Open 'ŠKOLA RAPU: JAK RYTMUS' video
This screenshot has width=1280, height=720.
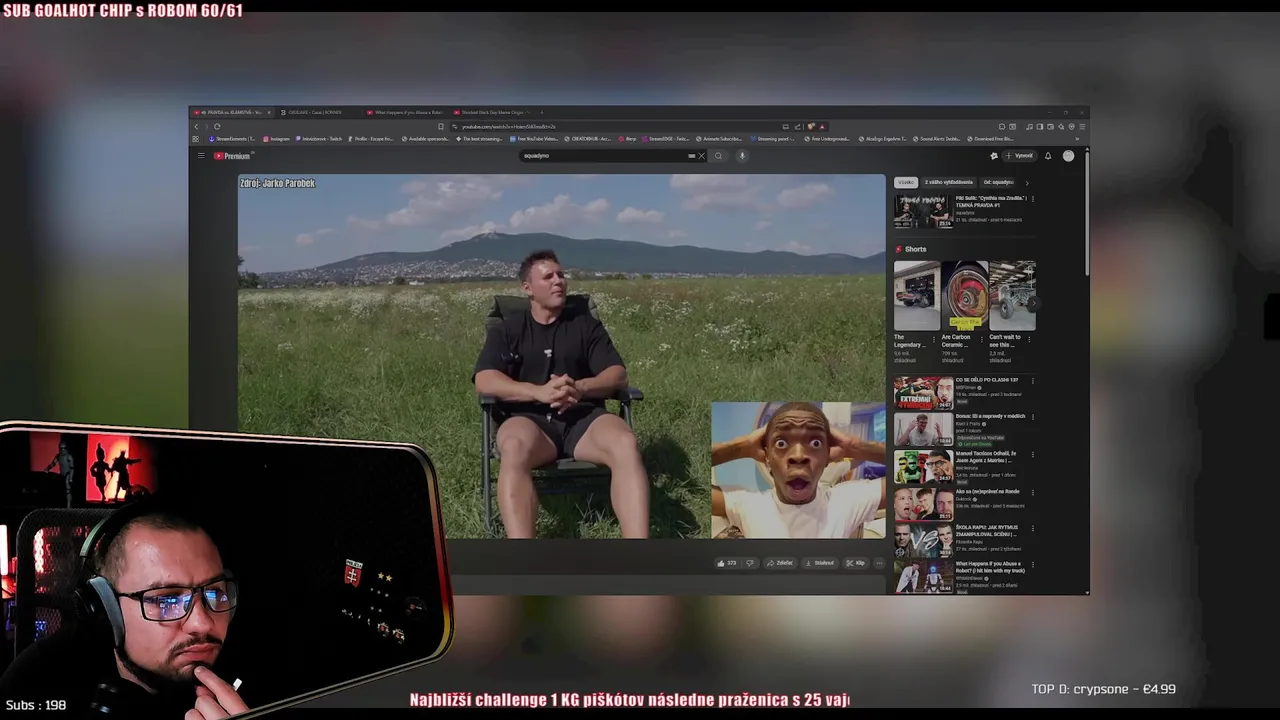[x=923, y=541]
